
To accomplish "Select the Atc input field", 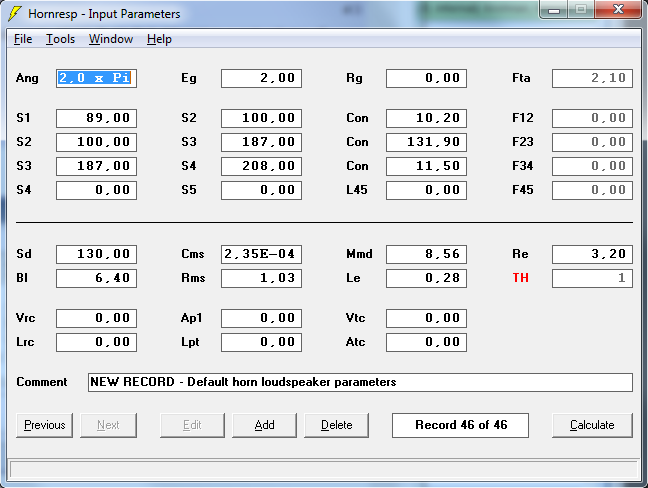I will click(426, 342).
